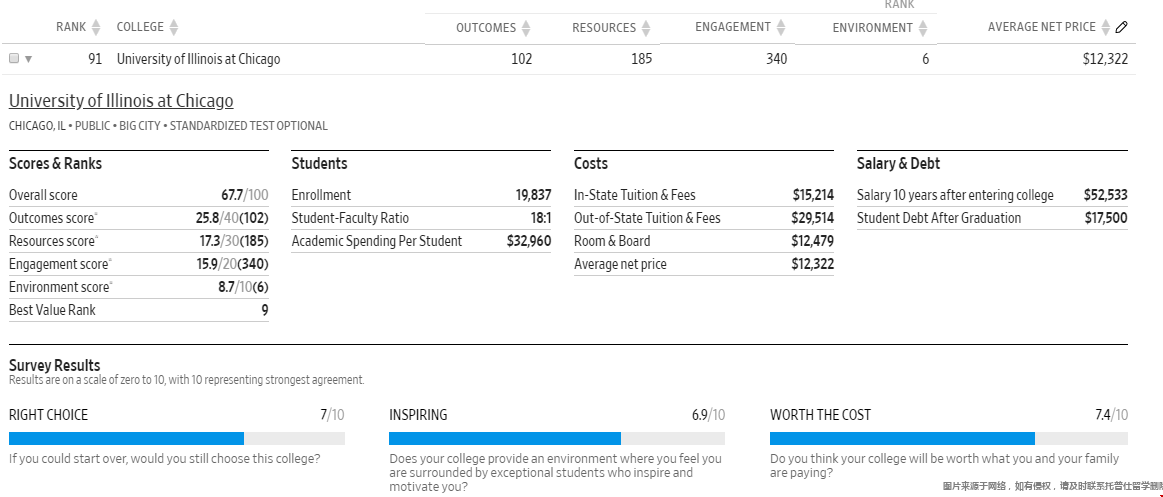Click Student Debt After Graduation $17,500
Image resolution: width=1163 pixels, height=497 pixels.
tap(1105, 218)
